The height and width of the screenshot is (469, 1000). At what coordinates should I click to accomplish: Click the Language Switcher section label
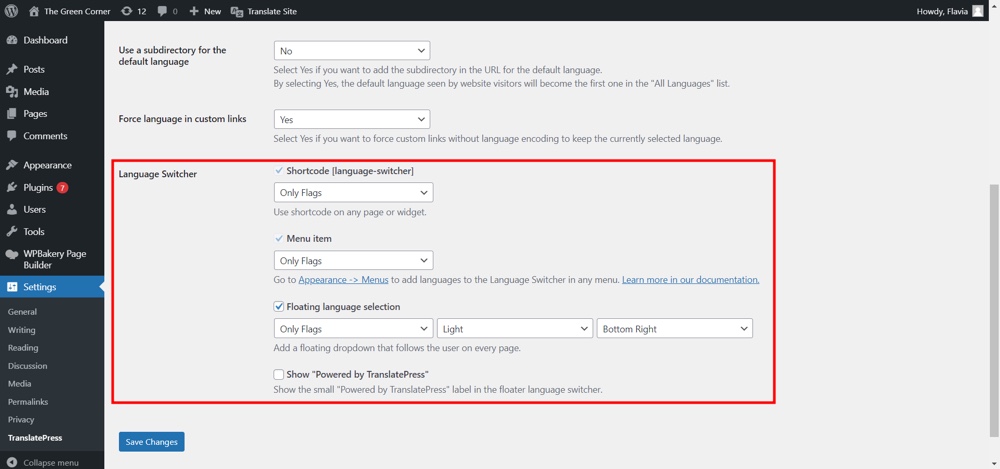[x=158, y=174]
